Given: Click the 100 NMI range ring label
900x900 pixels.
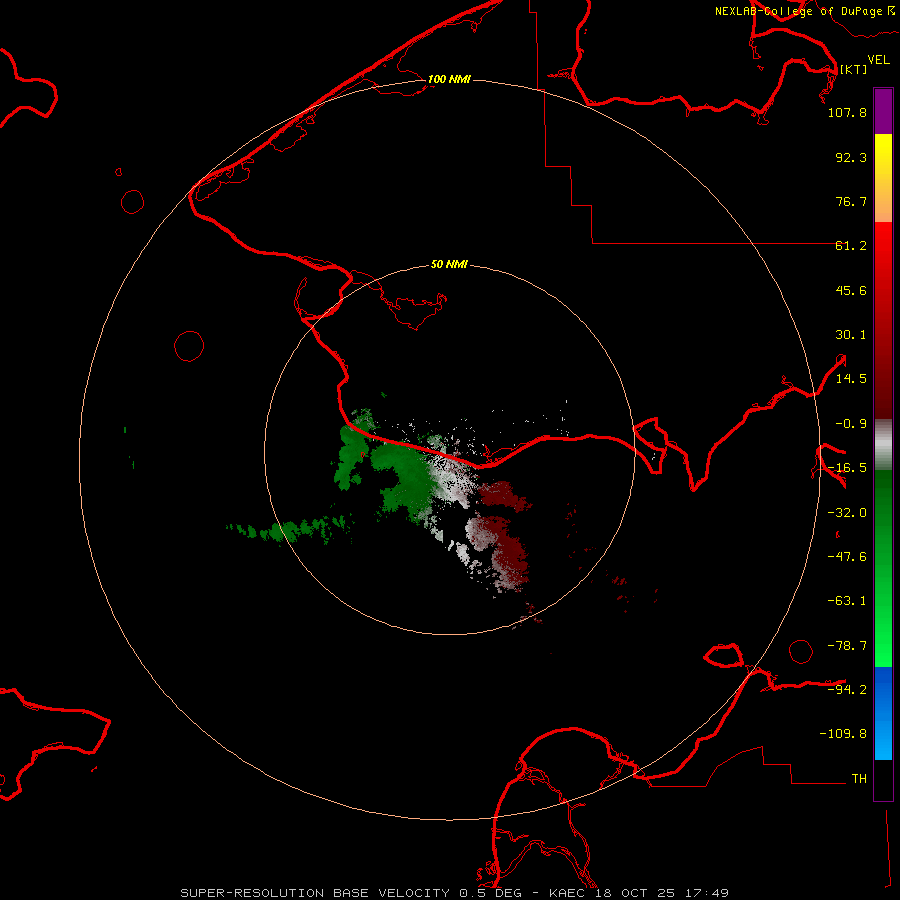Looking at the screenshot, I should click(x=449, y=79).
